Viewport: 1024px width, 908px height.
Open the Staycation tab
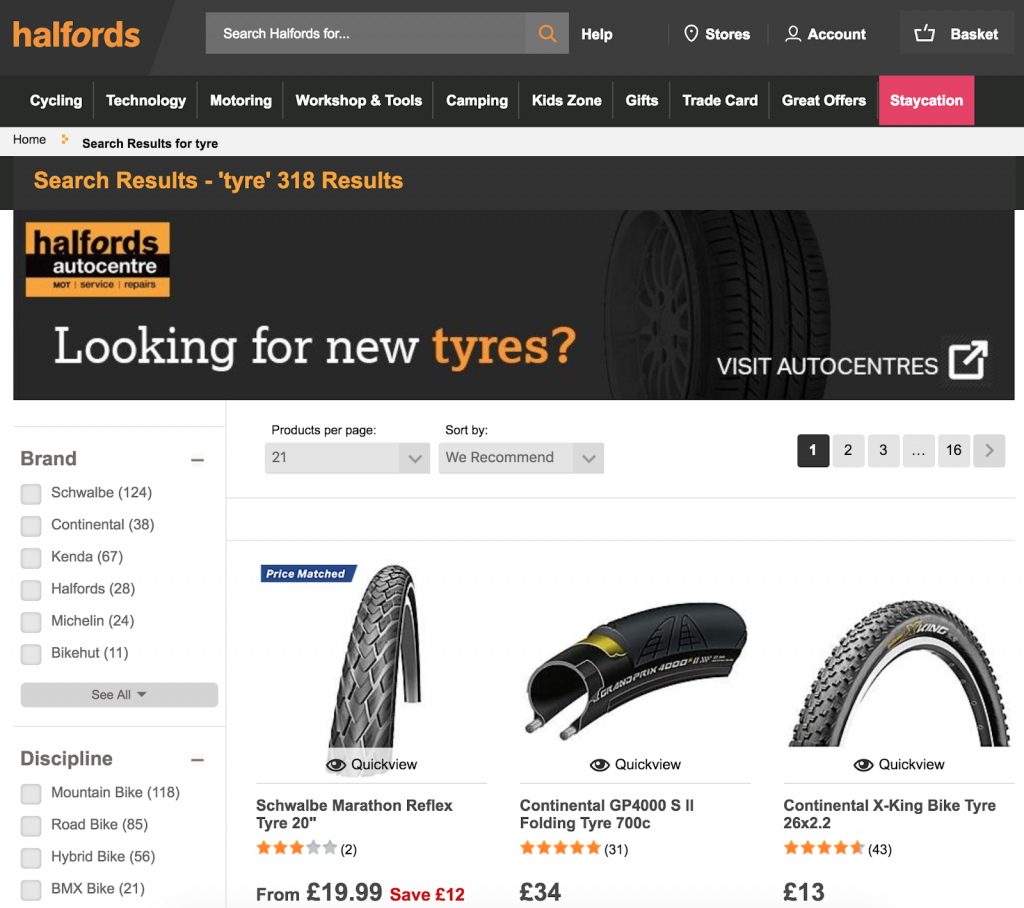coord(926,101)
